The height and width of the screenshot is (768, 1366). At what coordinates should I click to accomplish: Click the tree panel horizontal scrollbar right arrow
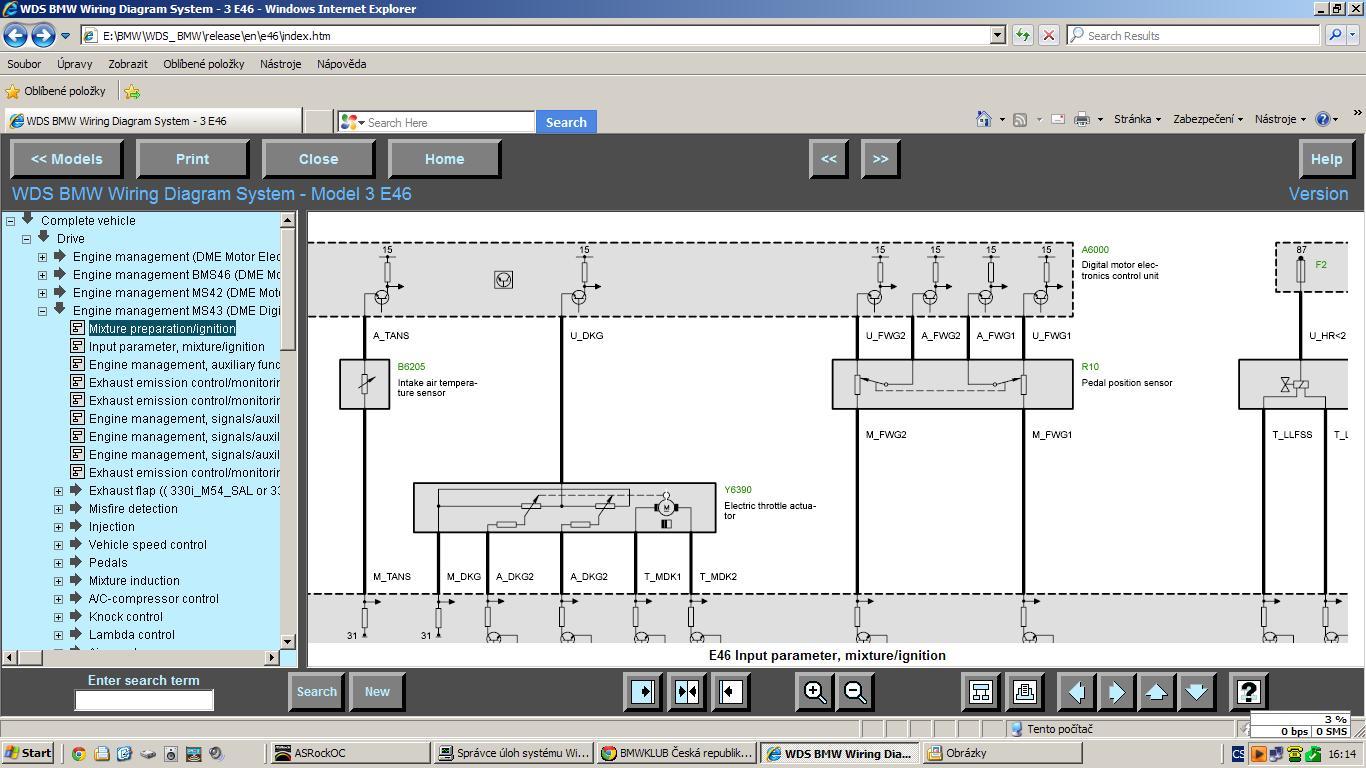pos(272,657)
